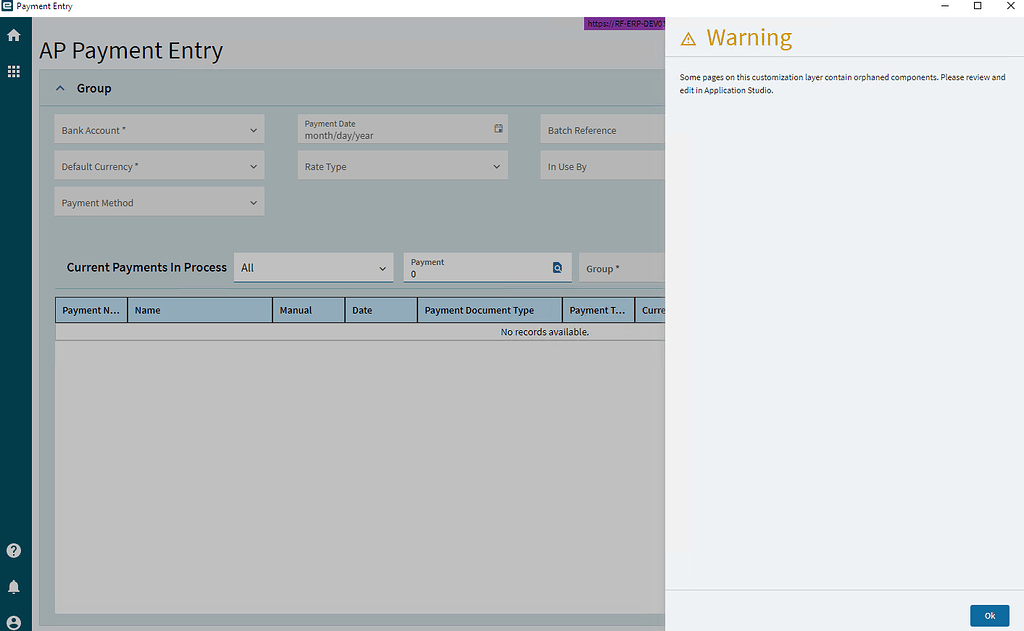Open the Payment Method dropdown
The image size is (1024, 631).
pos(253,201)
